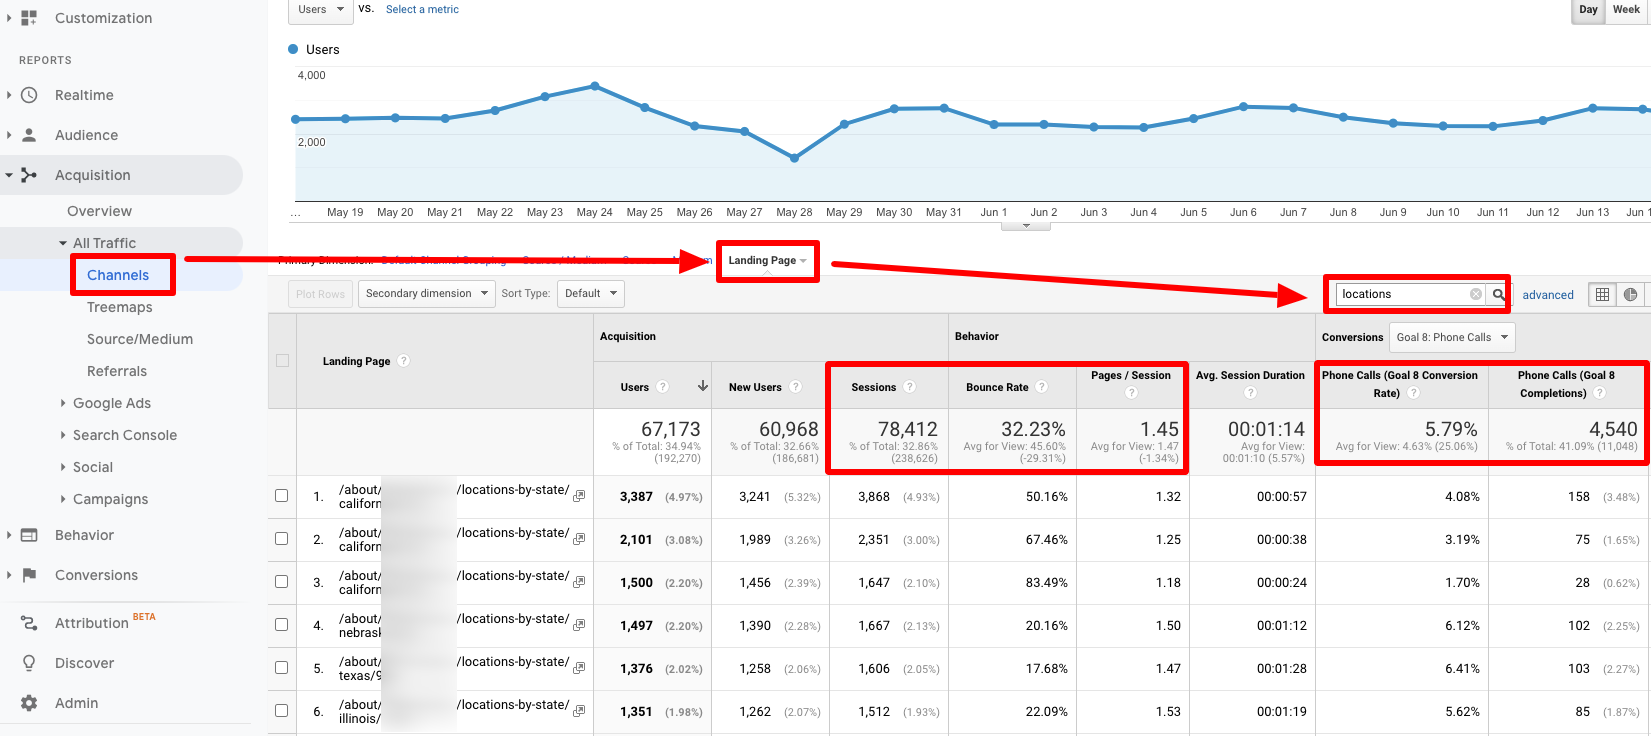The image size is (1651, 736).
Task: Click the search magnifier icon beside locations
Action: [1498, 294]
